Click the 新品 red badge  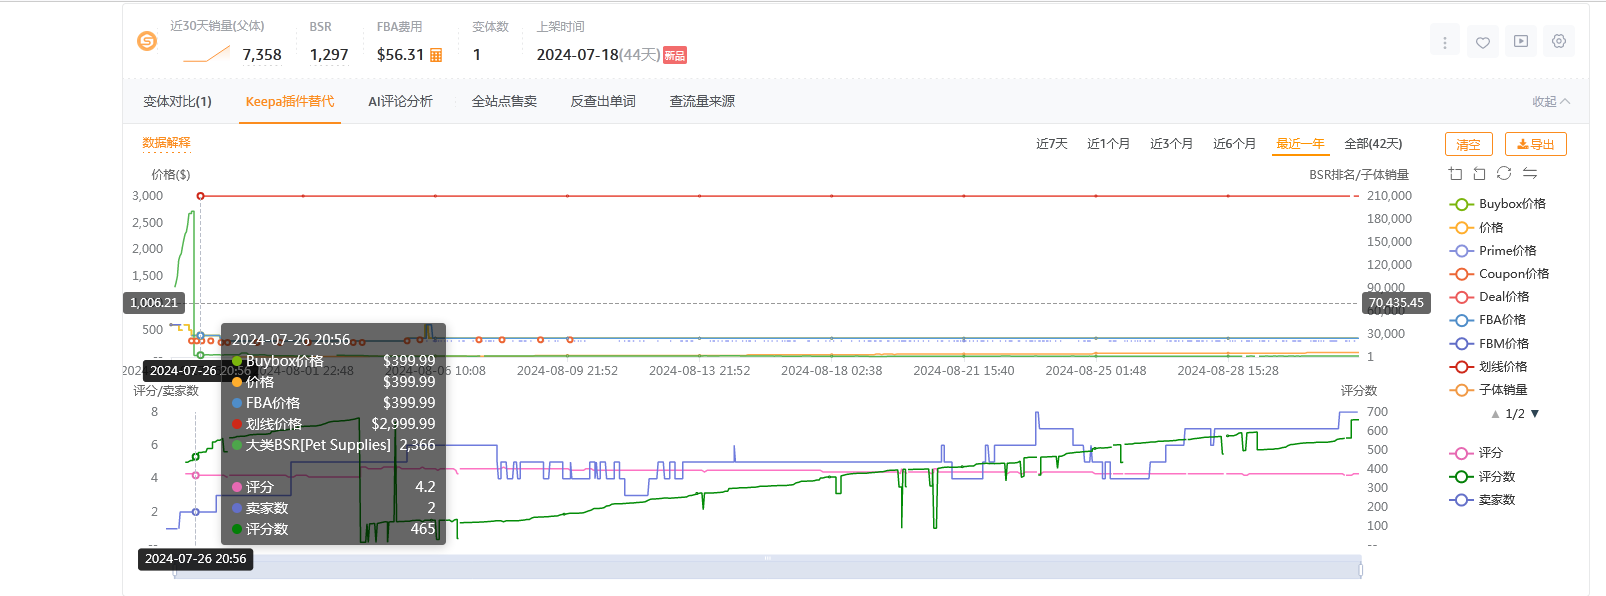pyautogui.click(x=675, y=55)
